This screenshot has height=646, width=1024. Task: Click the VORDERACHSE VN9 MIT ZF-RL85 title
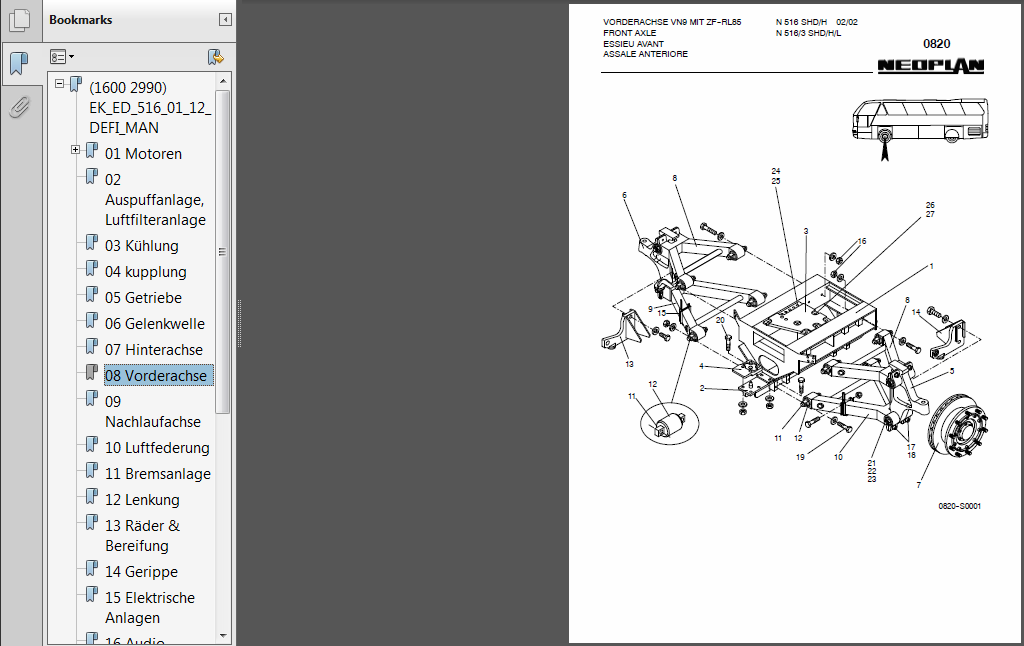tap(672, 22)
